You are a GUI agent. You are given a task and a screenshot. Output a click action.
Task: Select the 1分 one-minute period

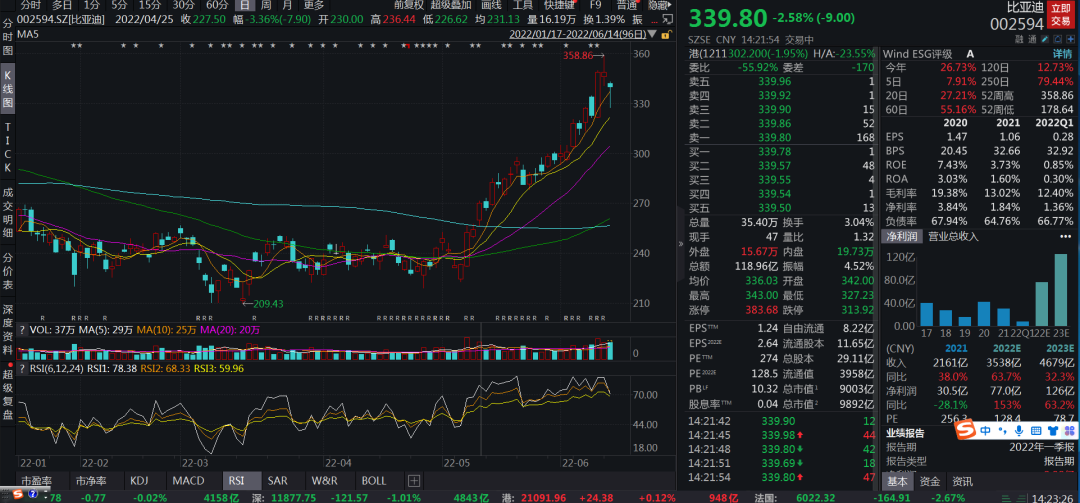coord(92,5)
